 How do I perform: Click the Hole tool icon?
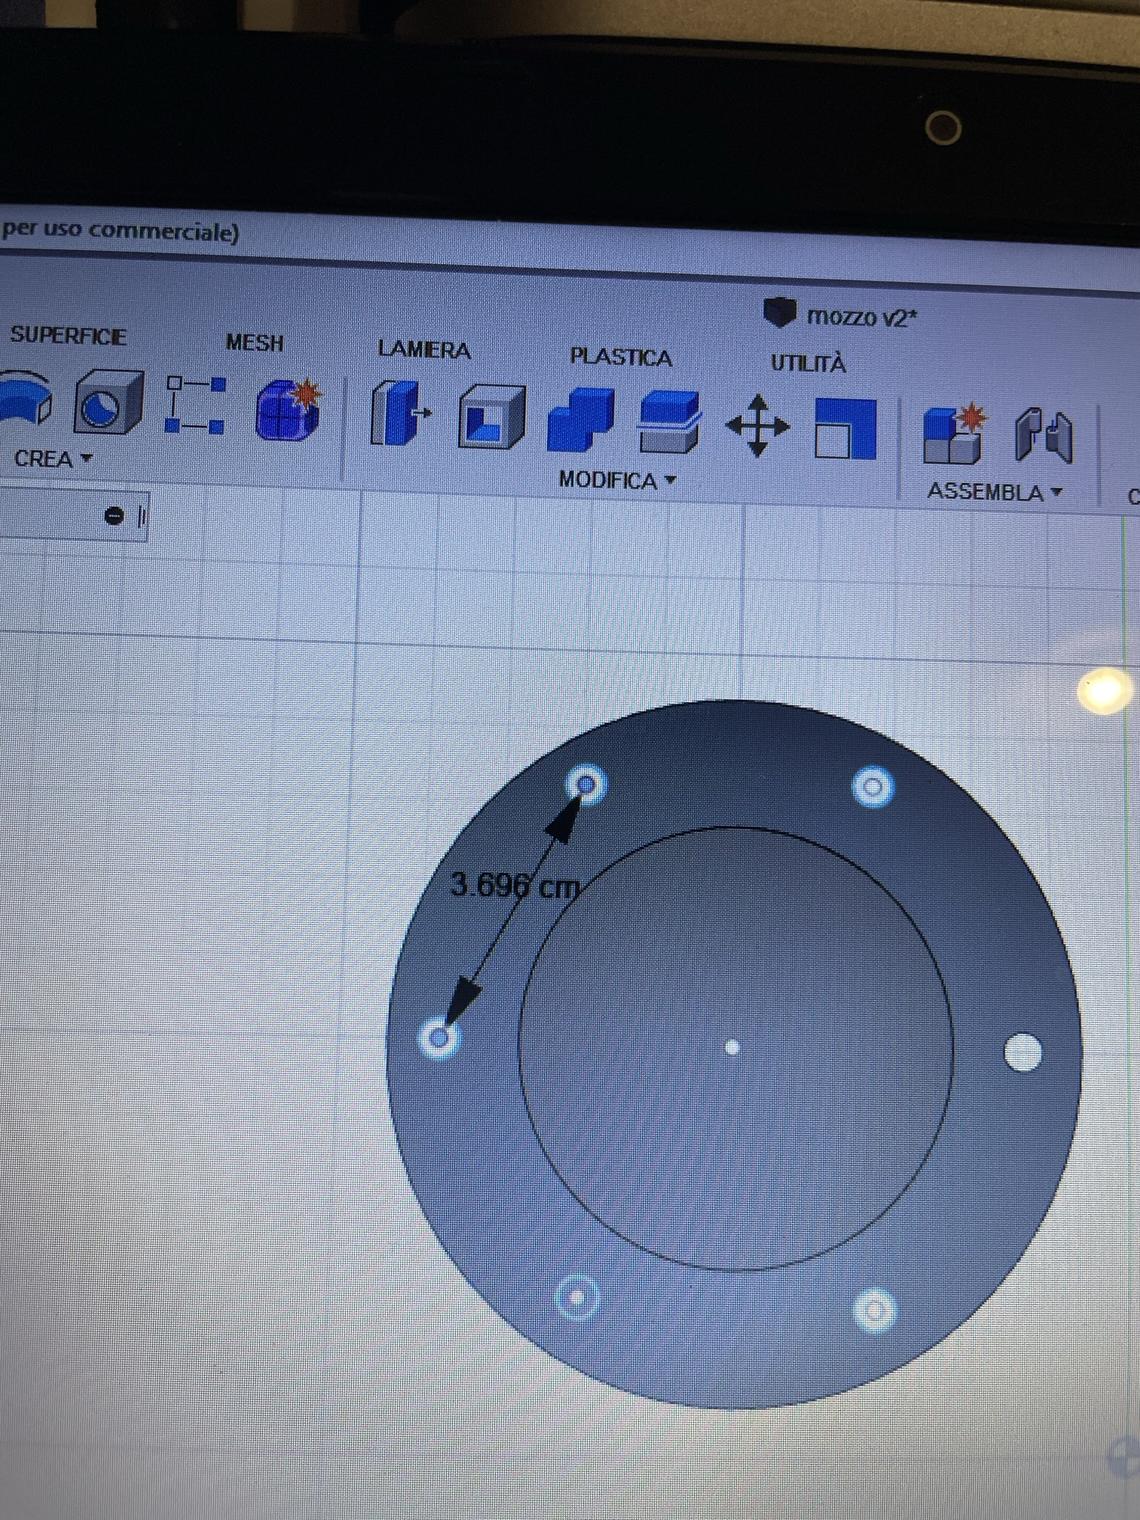tap(108, 401)
